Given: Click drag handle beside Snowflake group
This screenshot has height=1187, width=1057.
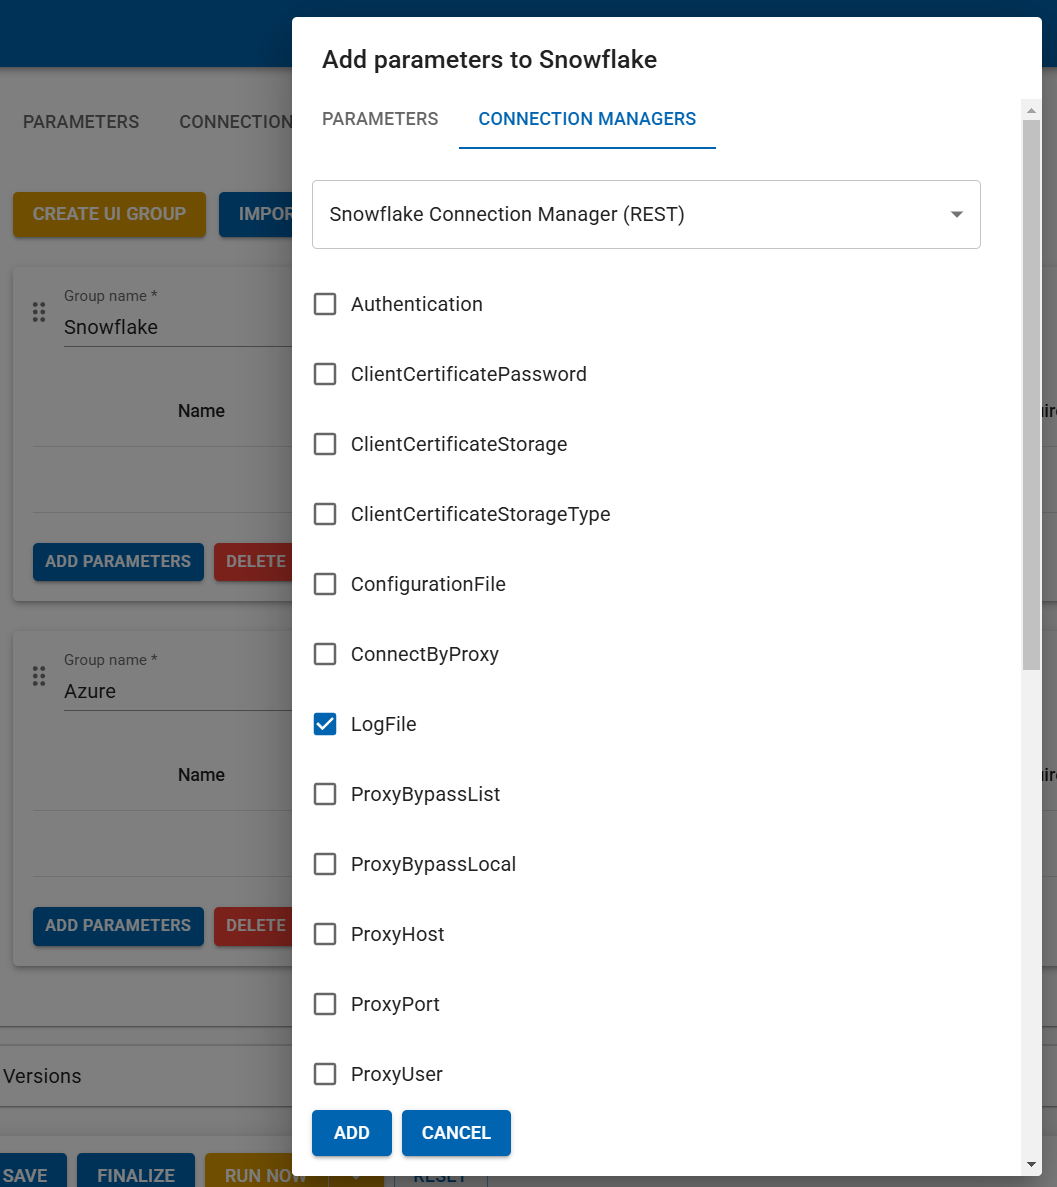Looking at the screenshot, I should [x=39, y=312].
